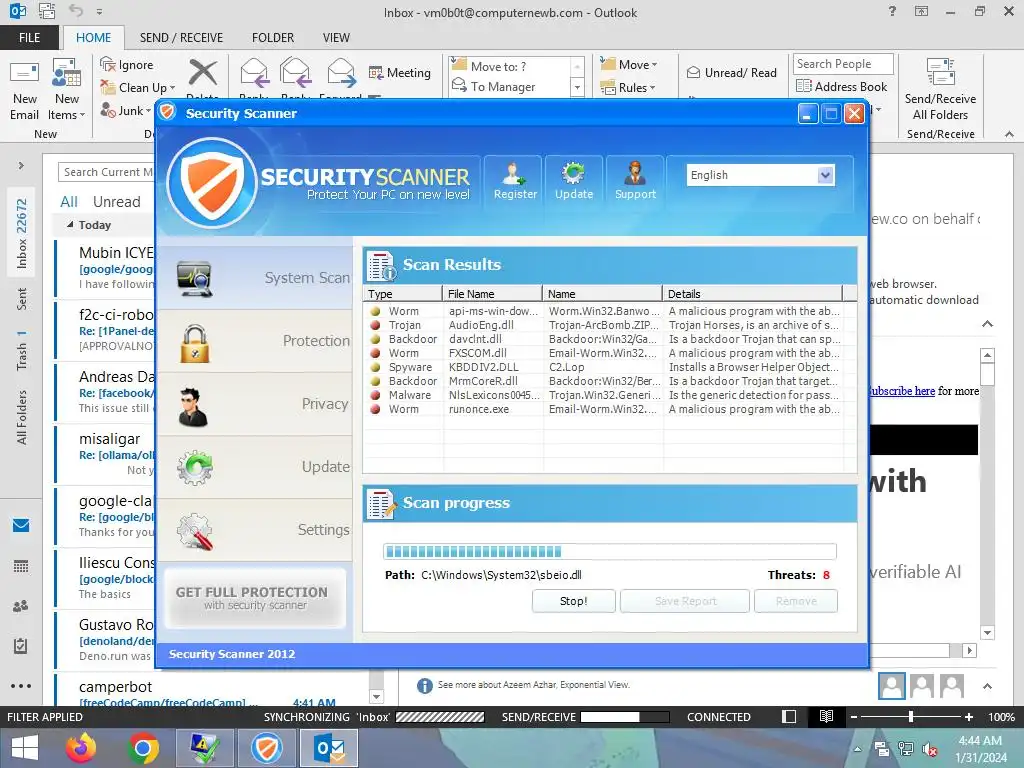Switch to the FOLDER tab in Outlook
This screenshot has height=768, width=1024.
[273, 37]
